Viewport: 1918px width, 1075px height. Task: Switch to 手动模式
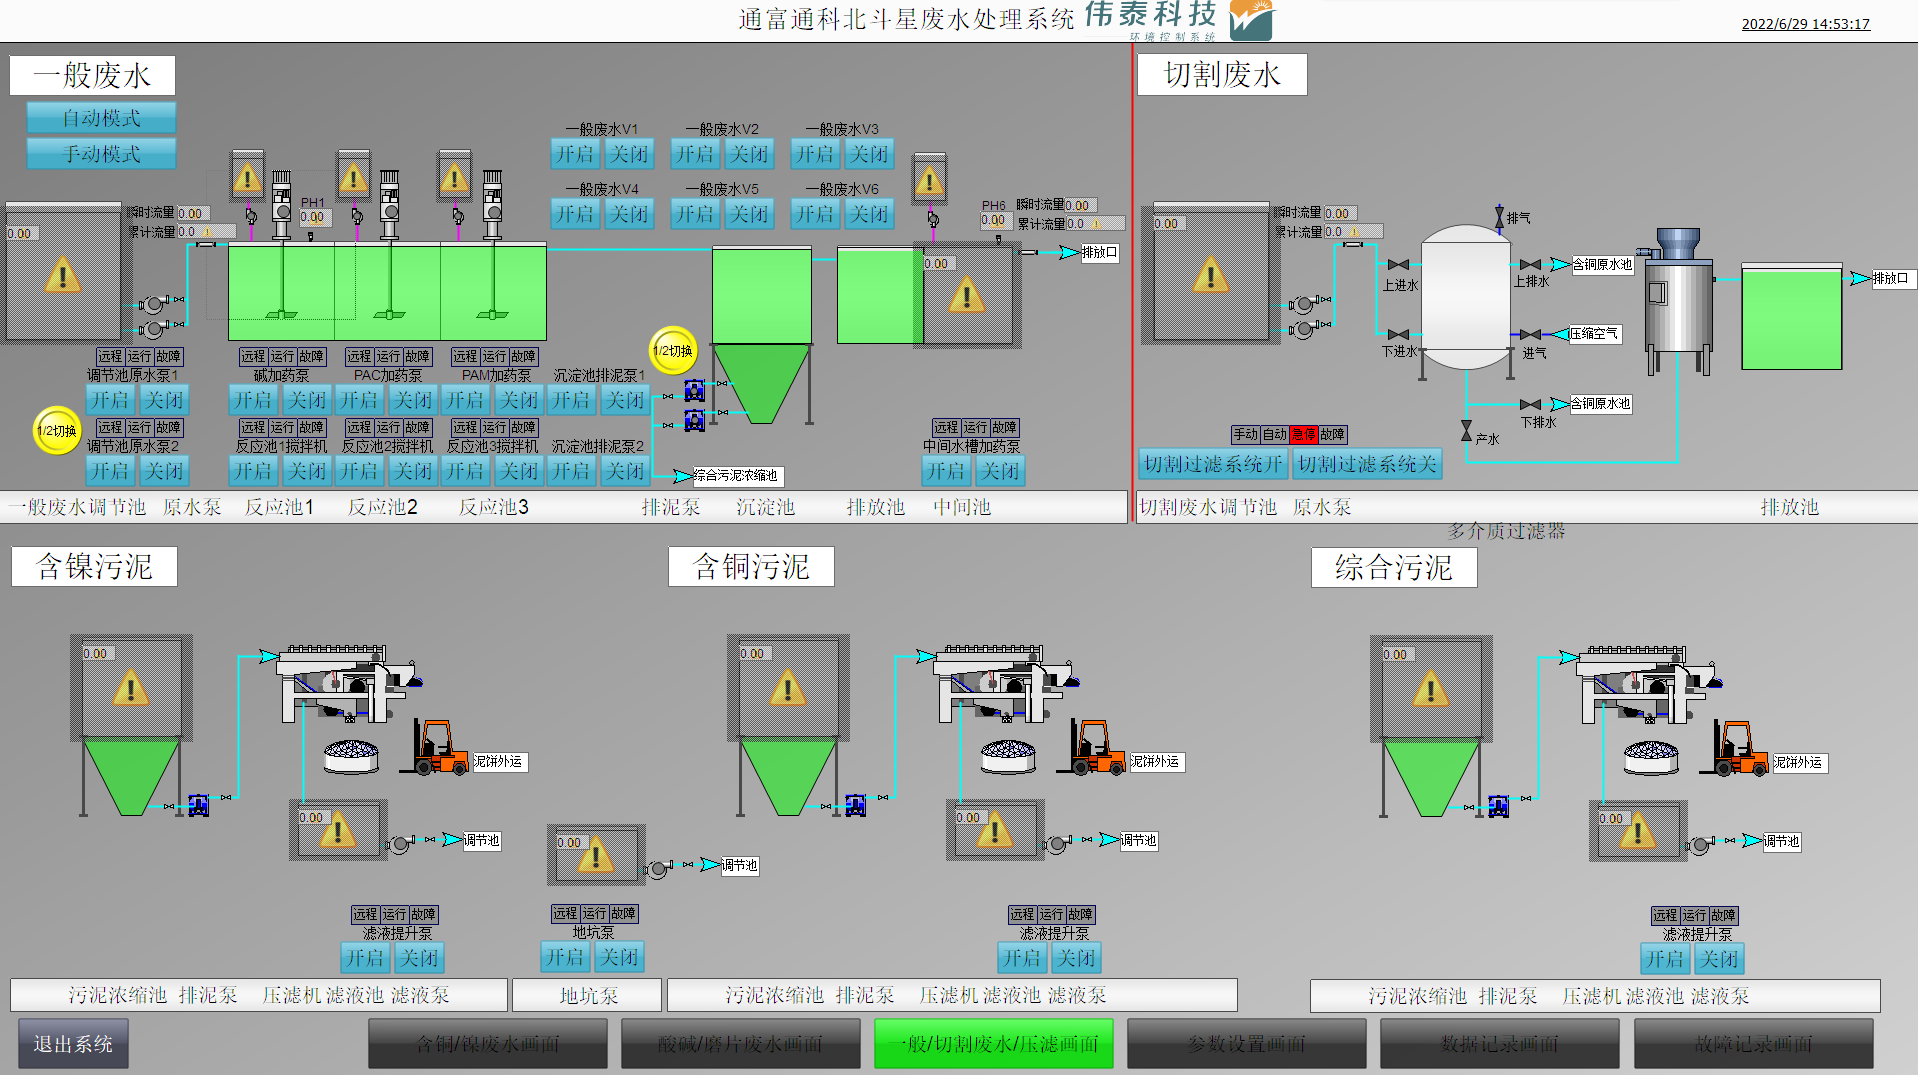click(x=101, y=154)
